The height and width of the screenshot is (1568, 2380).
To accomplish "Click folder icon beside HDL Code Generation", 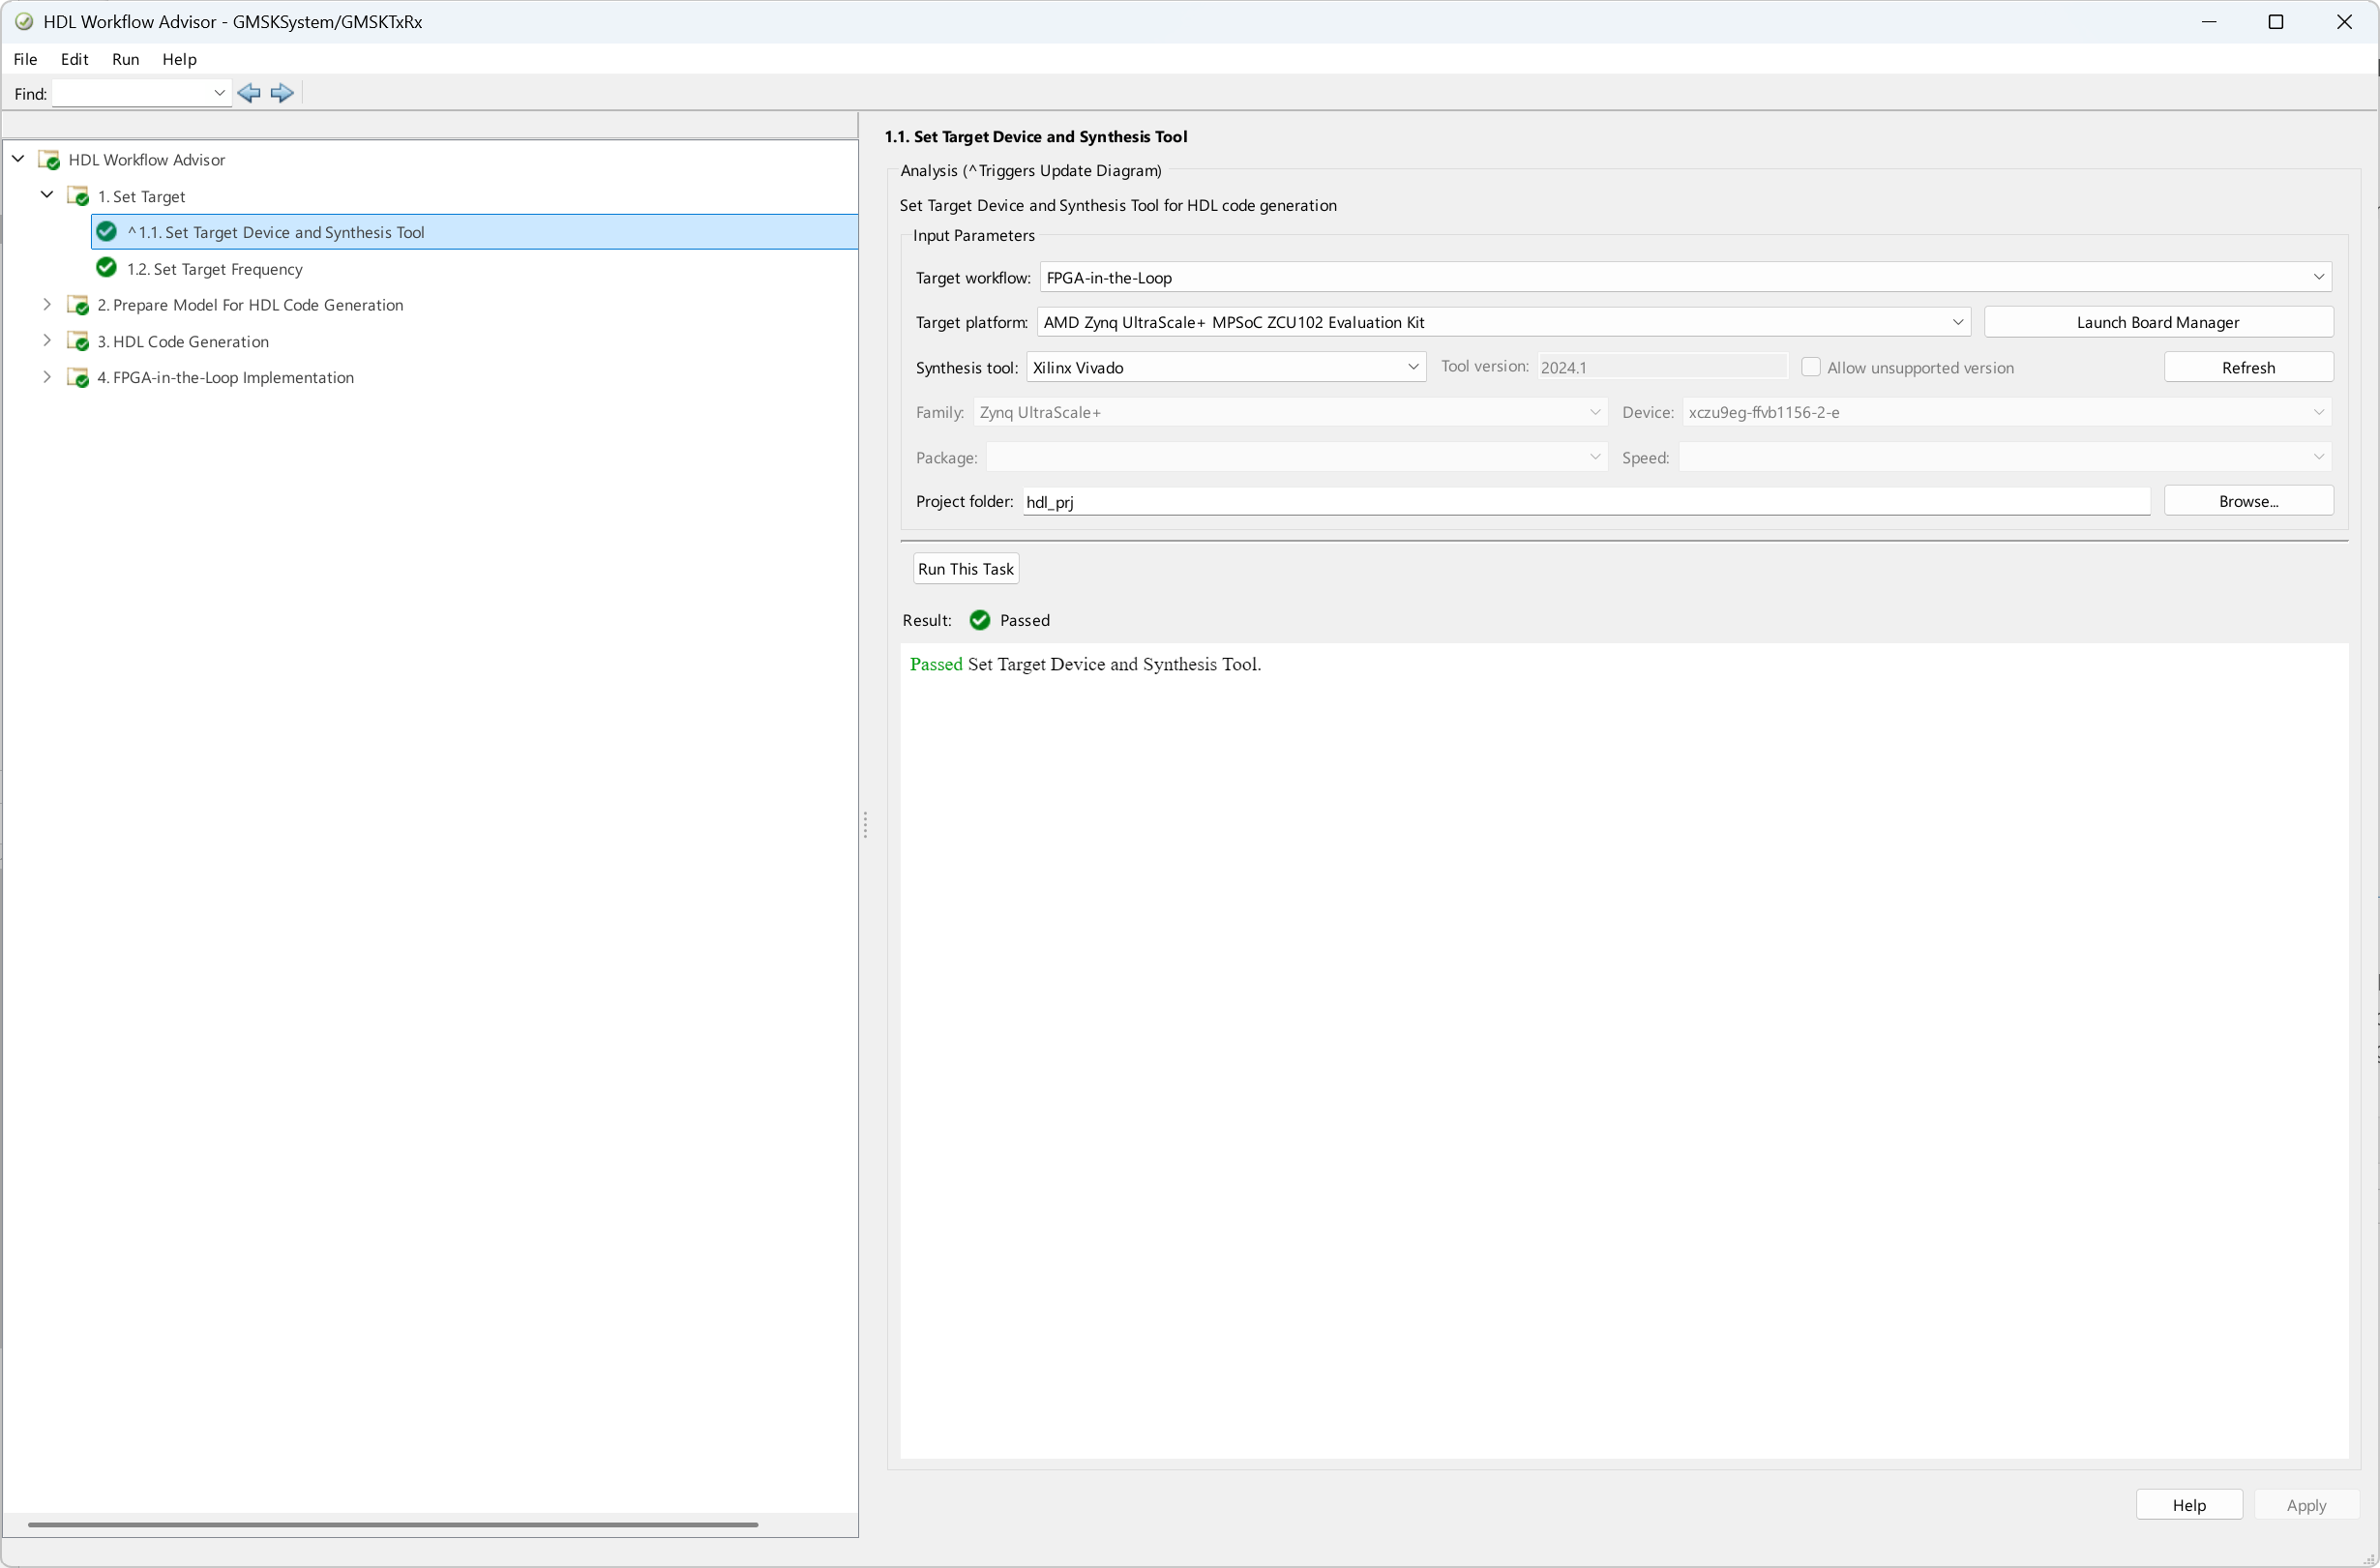I will tap(78, 342).
